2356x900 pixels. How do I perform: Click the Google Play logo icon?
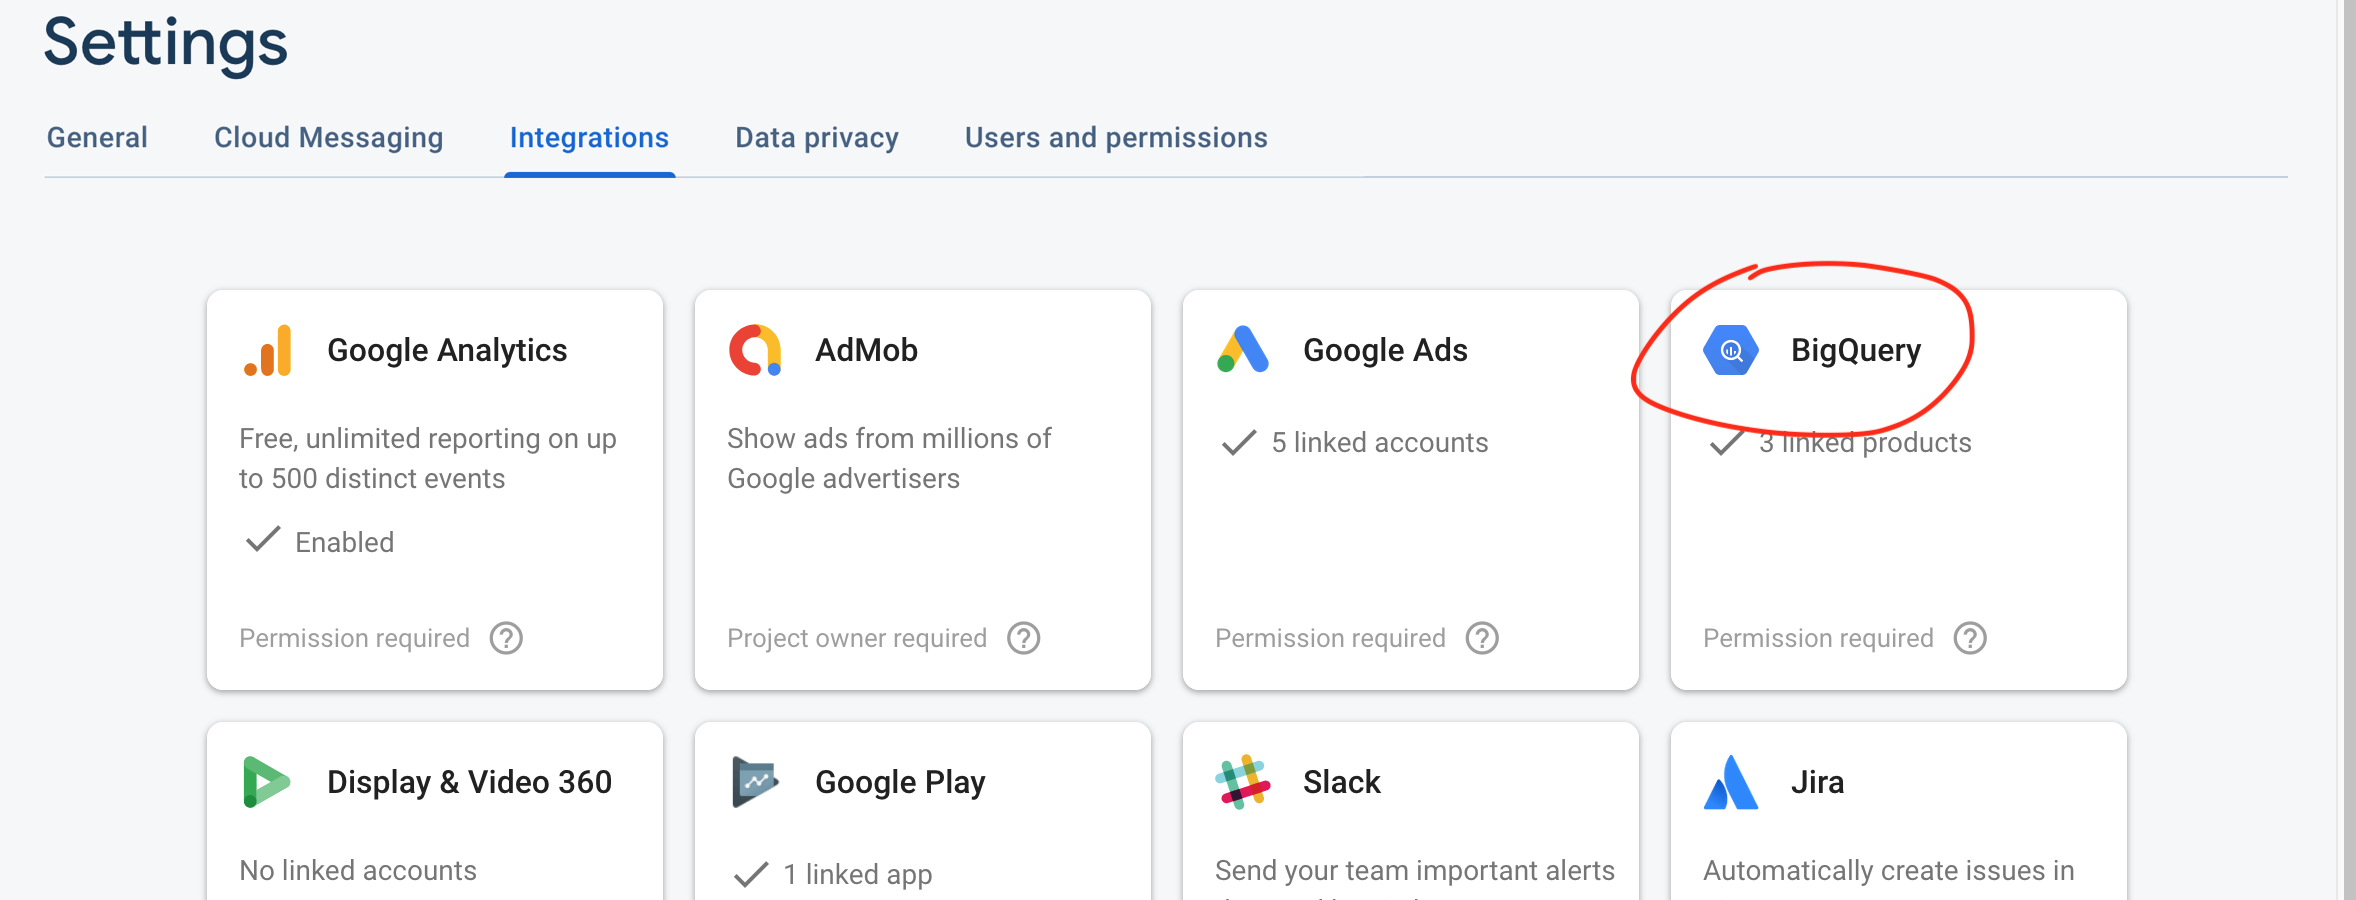(x=755, y=782)
